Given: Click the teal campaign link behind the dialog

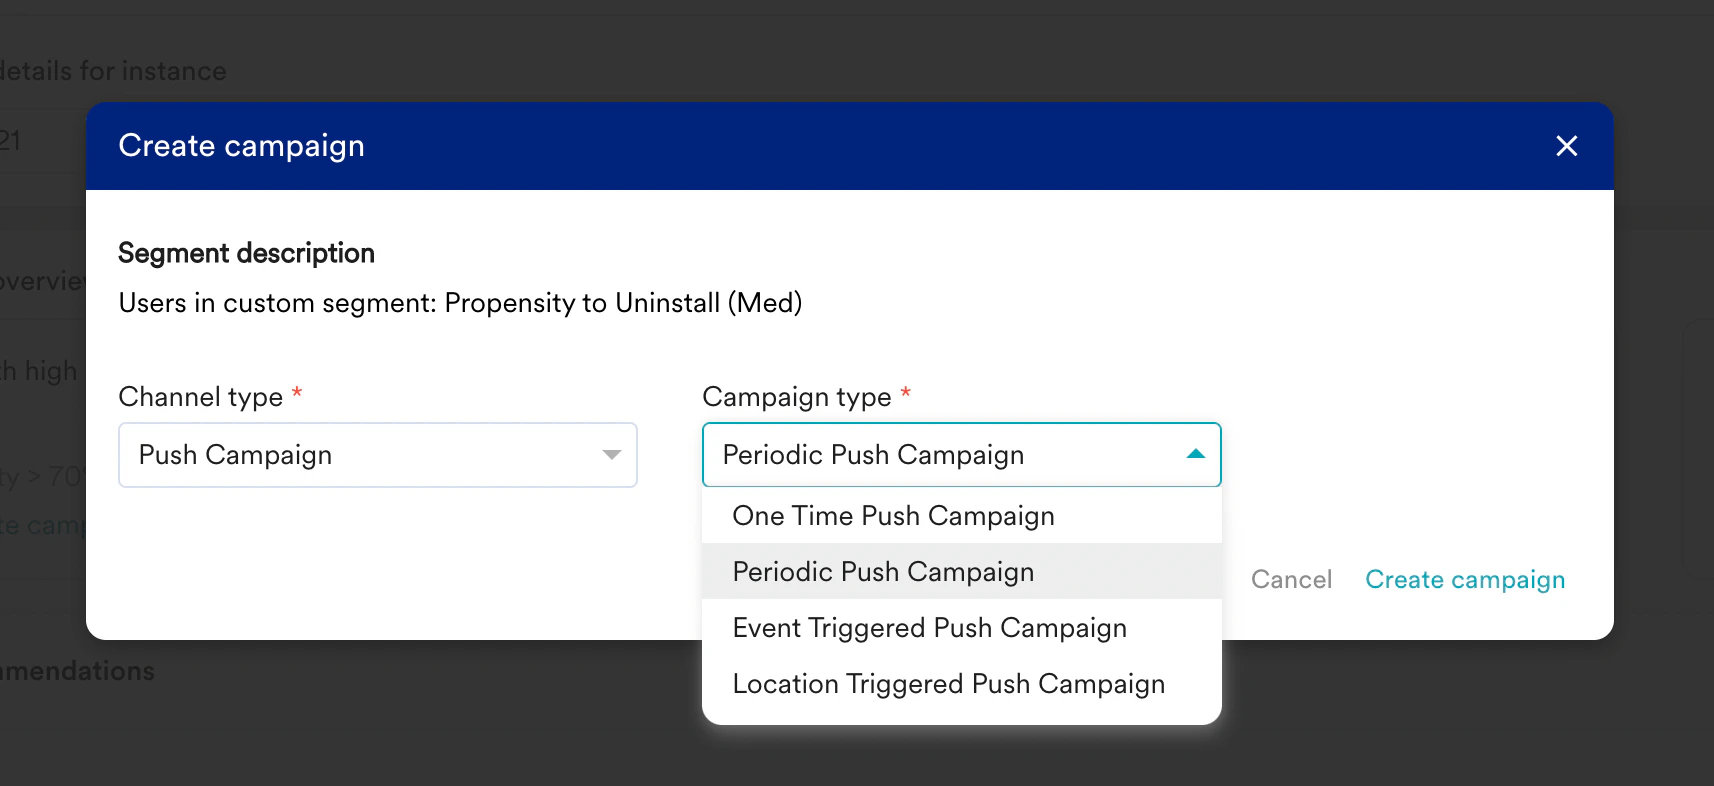Looking at the screenshot, I should (x=40, y=525).
